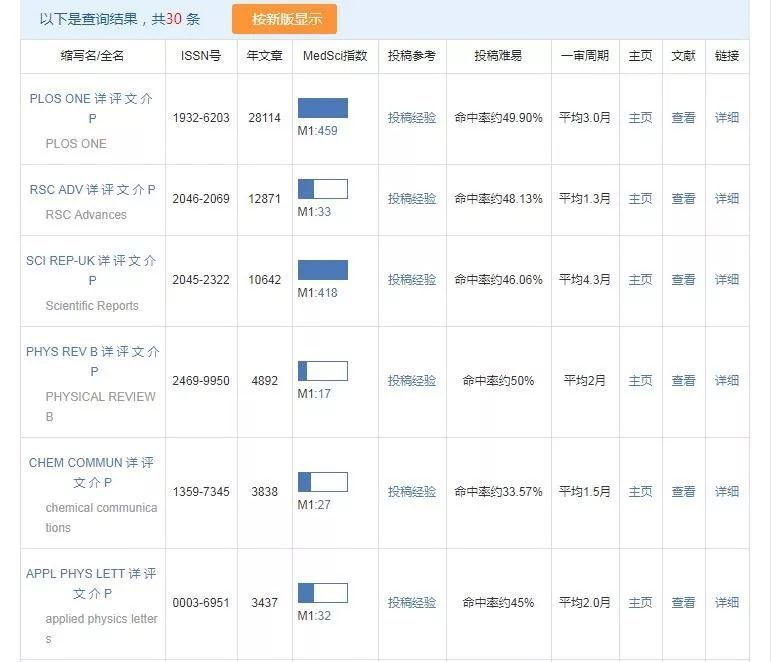The width and height of the screenshot is (773, 662).
Task: Open 投稿经验 for Chemical Communications
Action: point(412,491)
